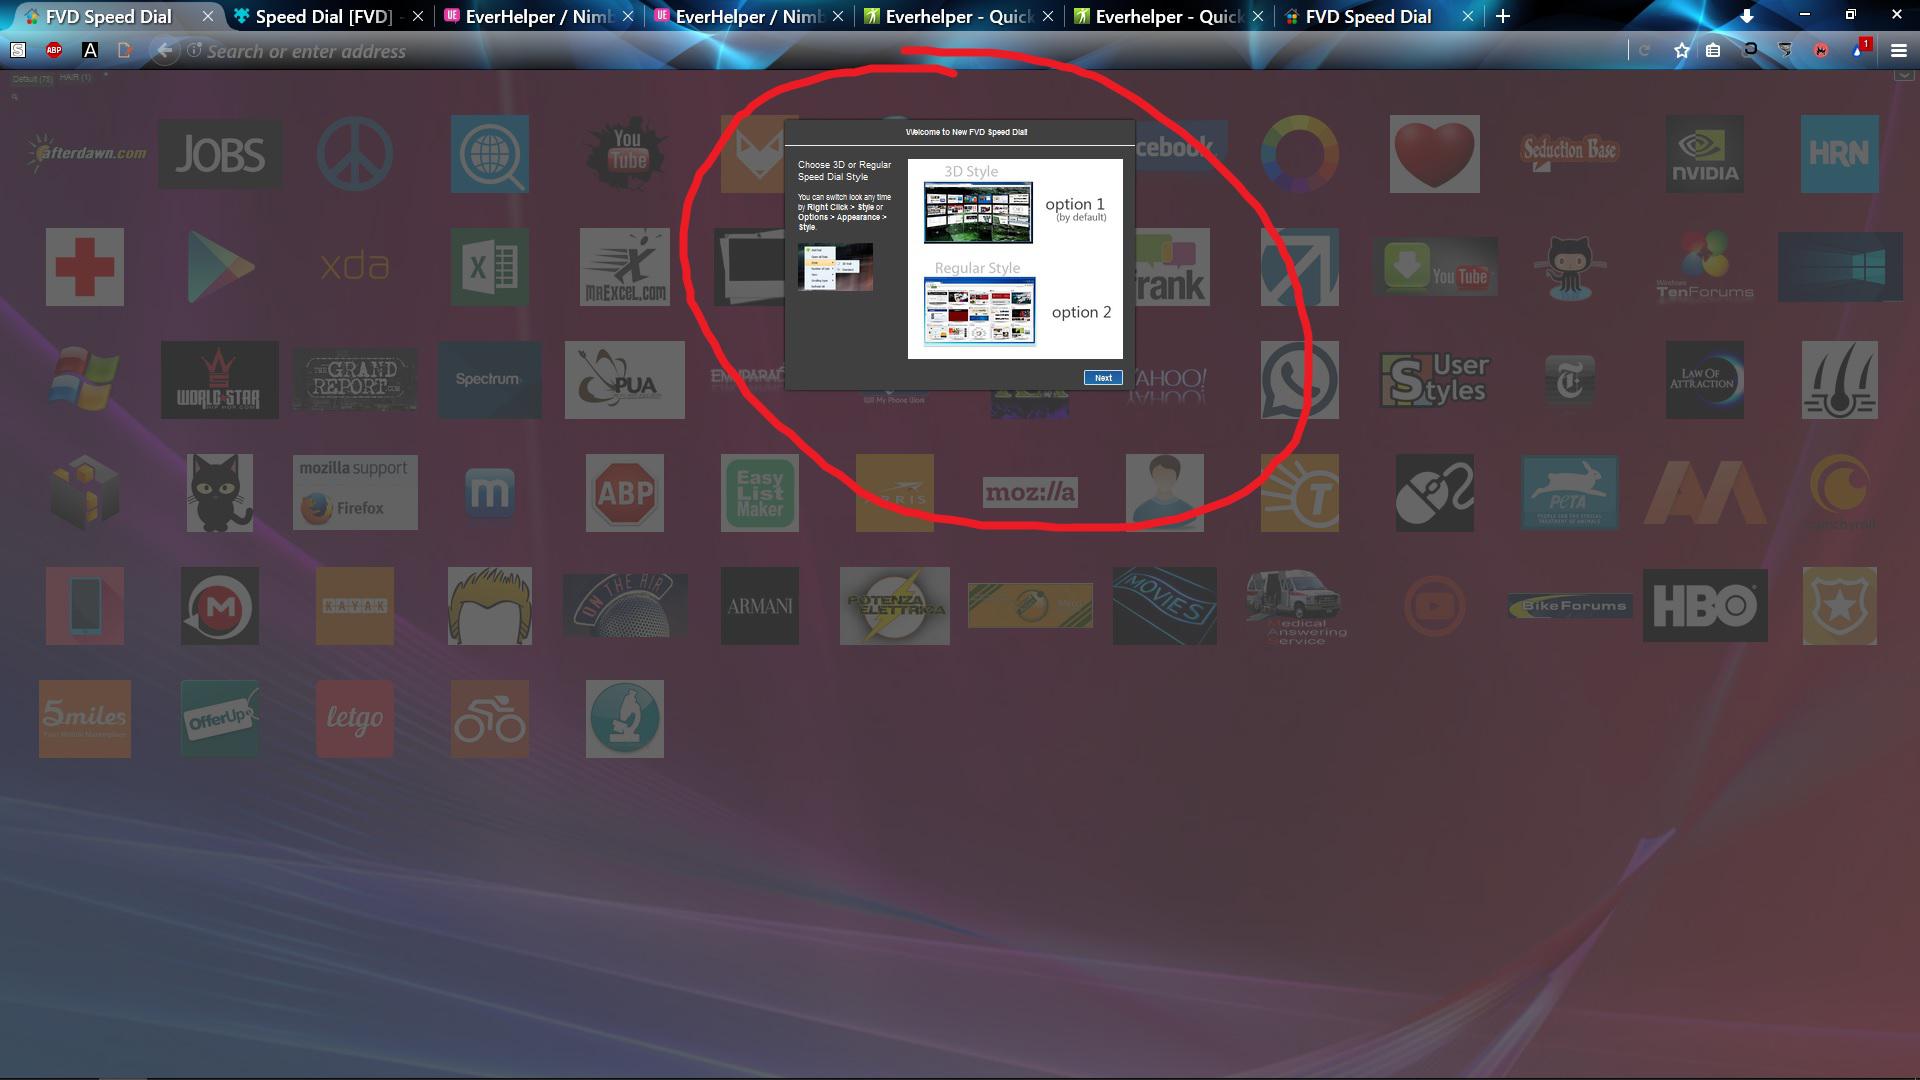Click the tornado toolbar icon
The image size is (1920, 1080).
click(x=1785, y=50)
